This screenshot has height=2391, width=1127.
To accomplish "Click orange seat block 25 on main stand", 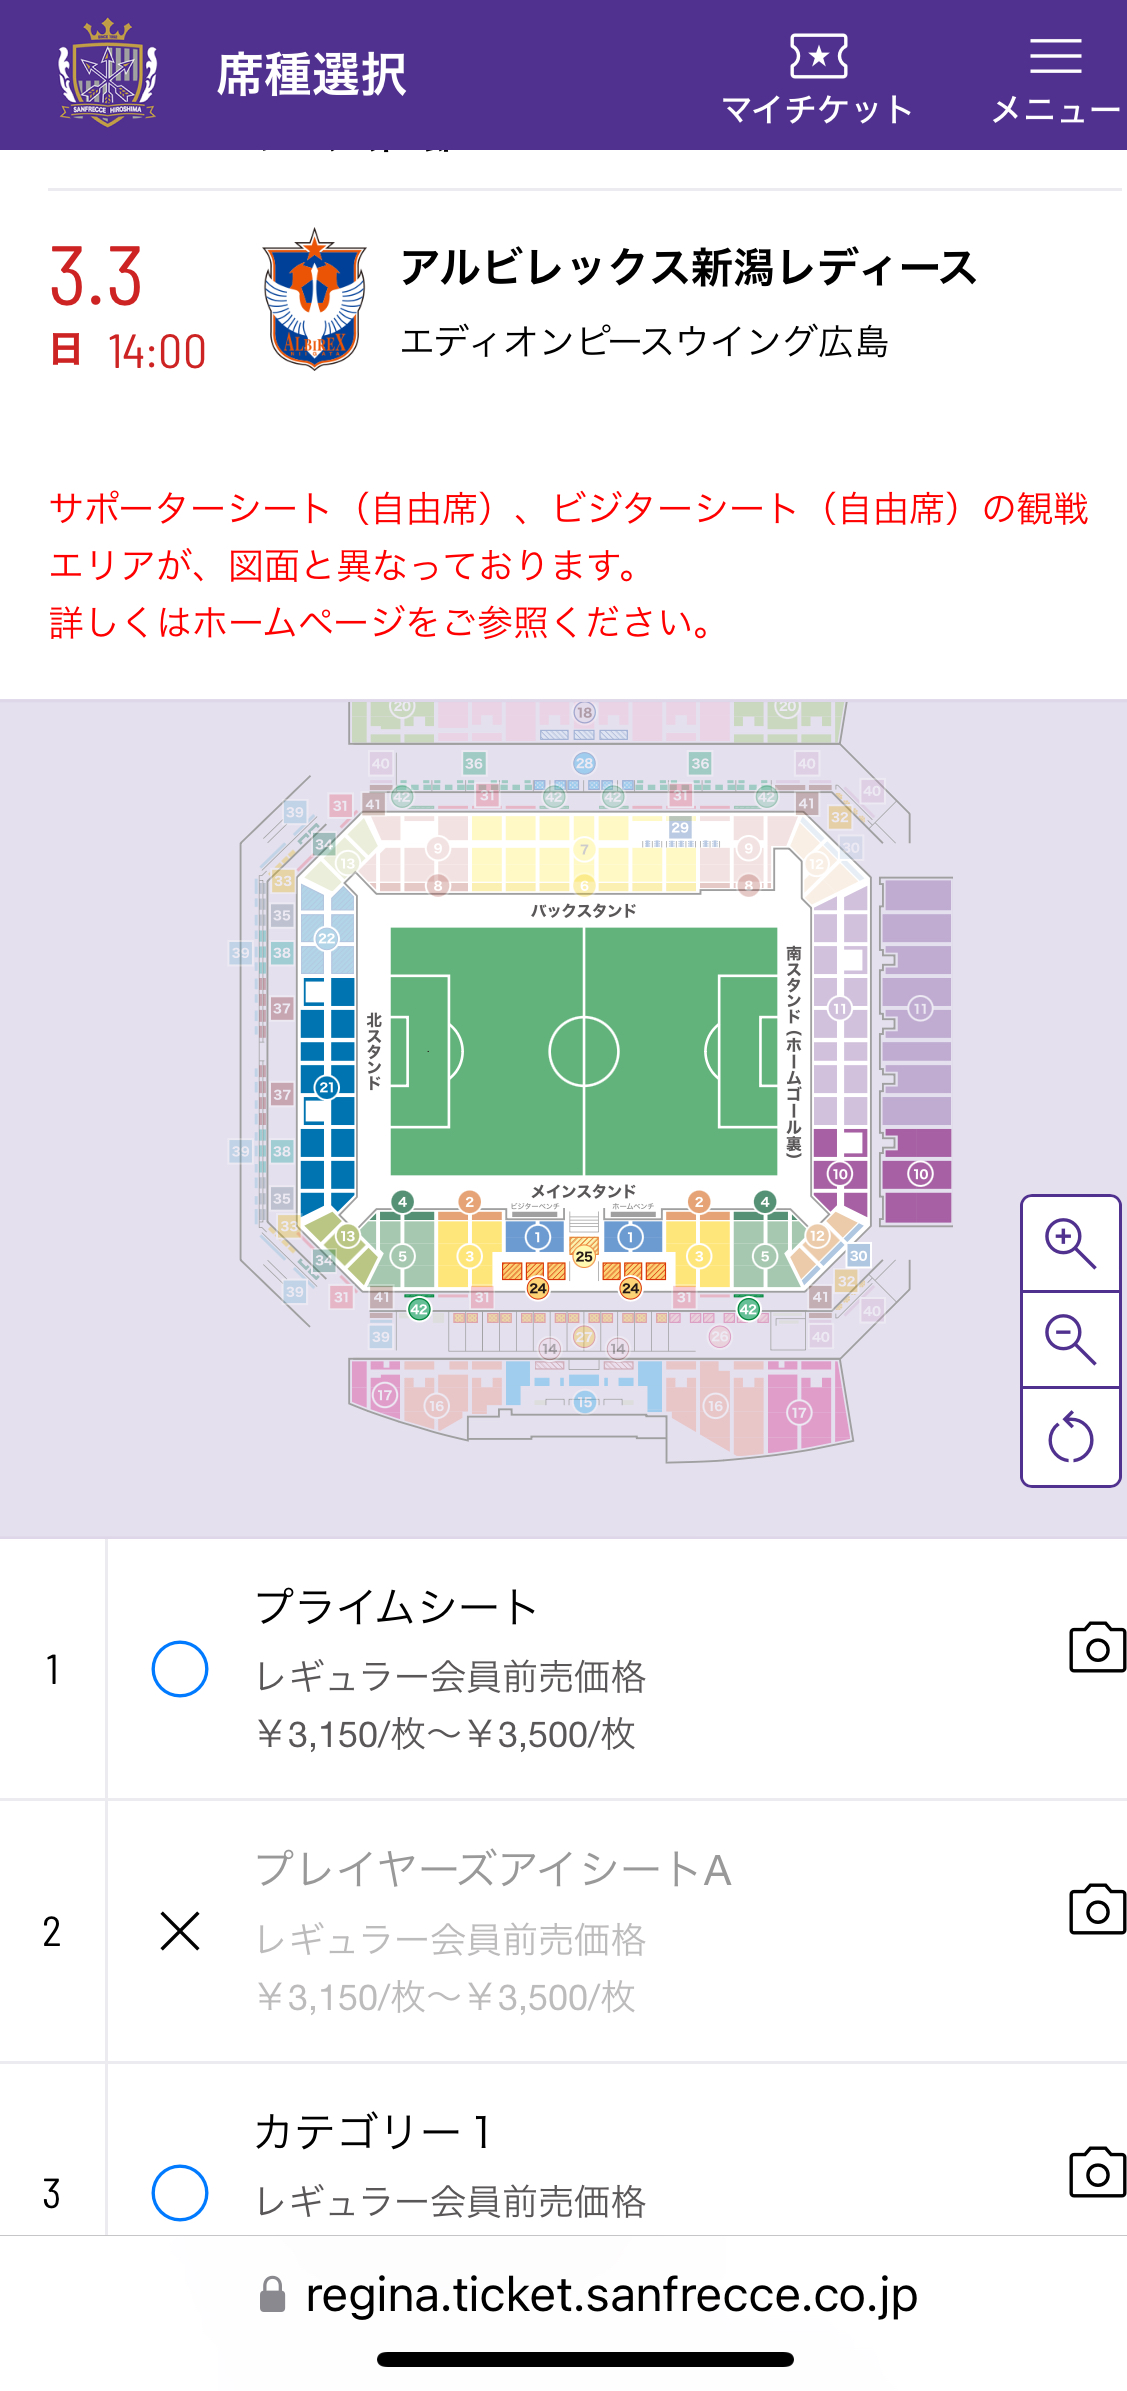I will (584, 1256).
